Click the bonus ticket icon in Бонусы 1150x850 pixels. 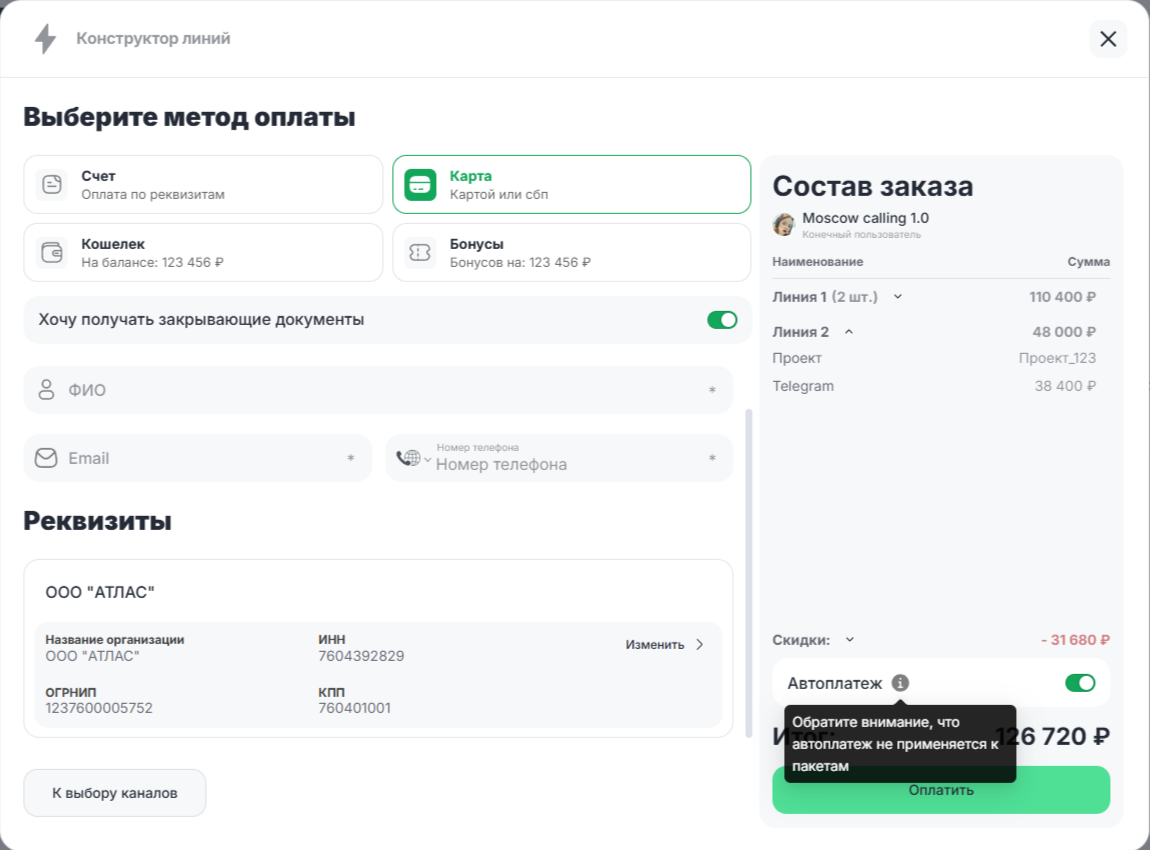click(420, 252)
